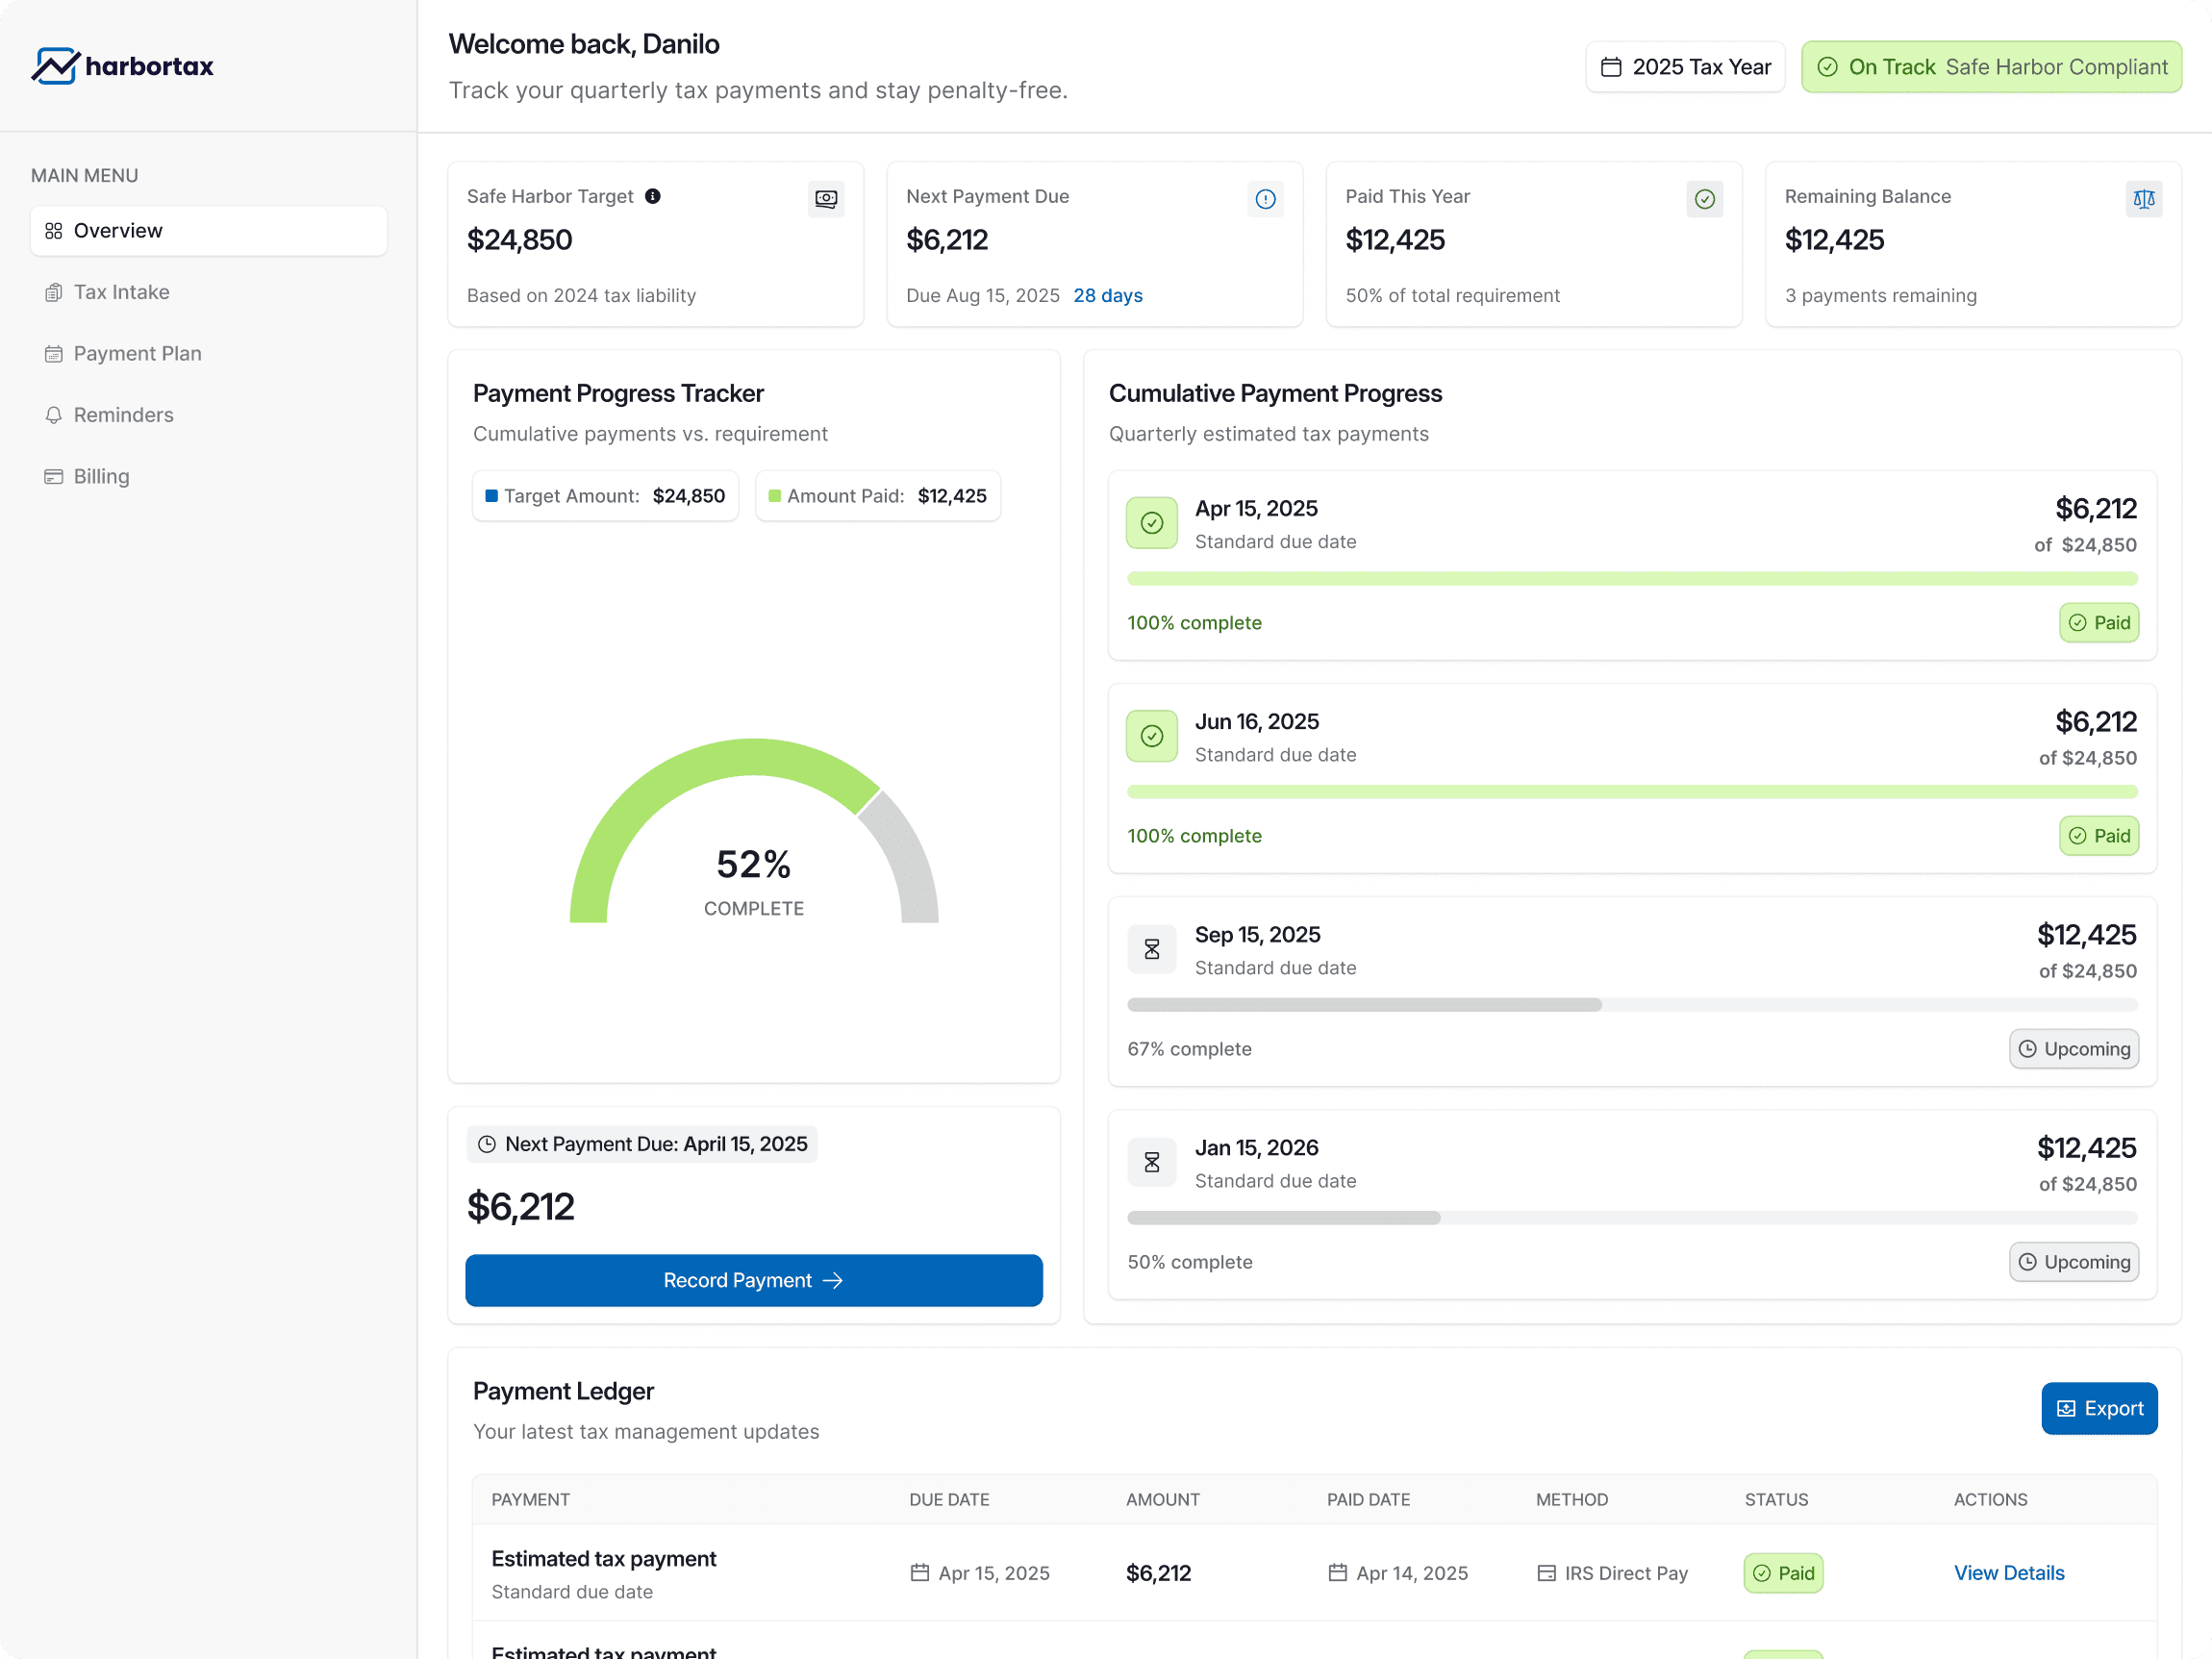This screenshot has width=2212, height=1659.
Task: Go to the Payment Plan menu item
Action: tap(137, 353)
